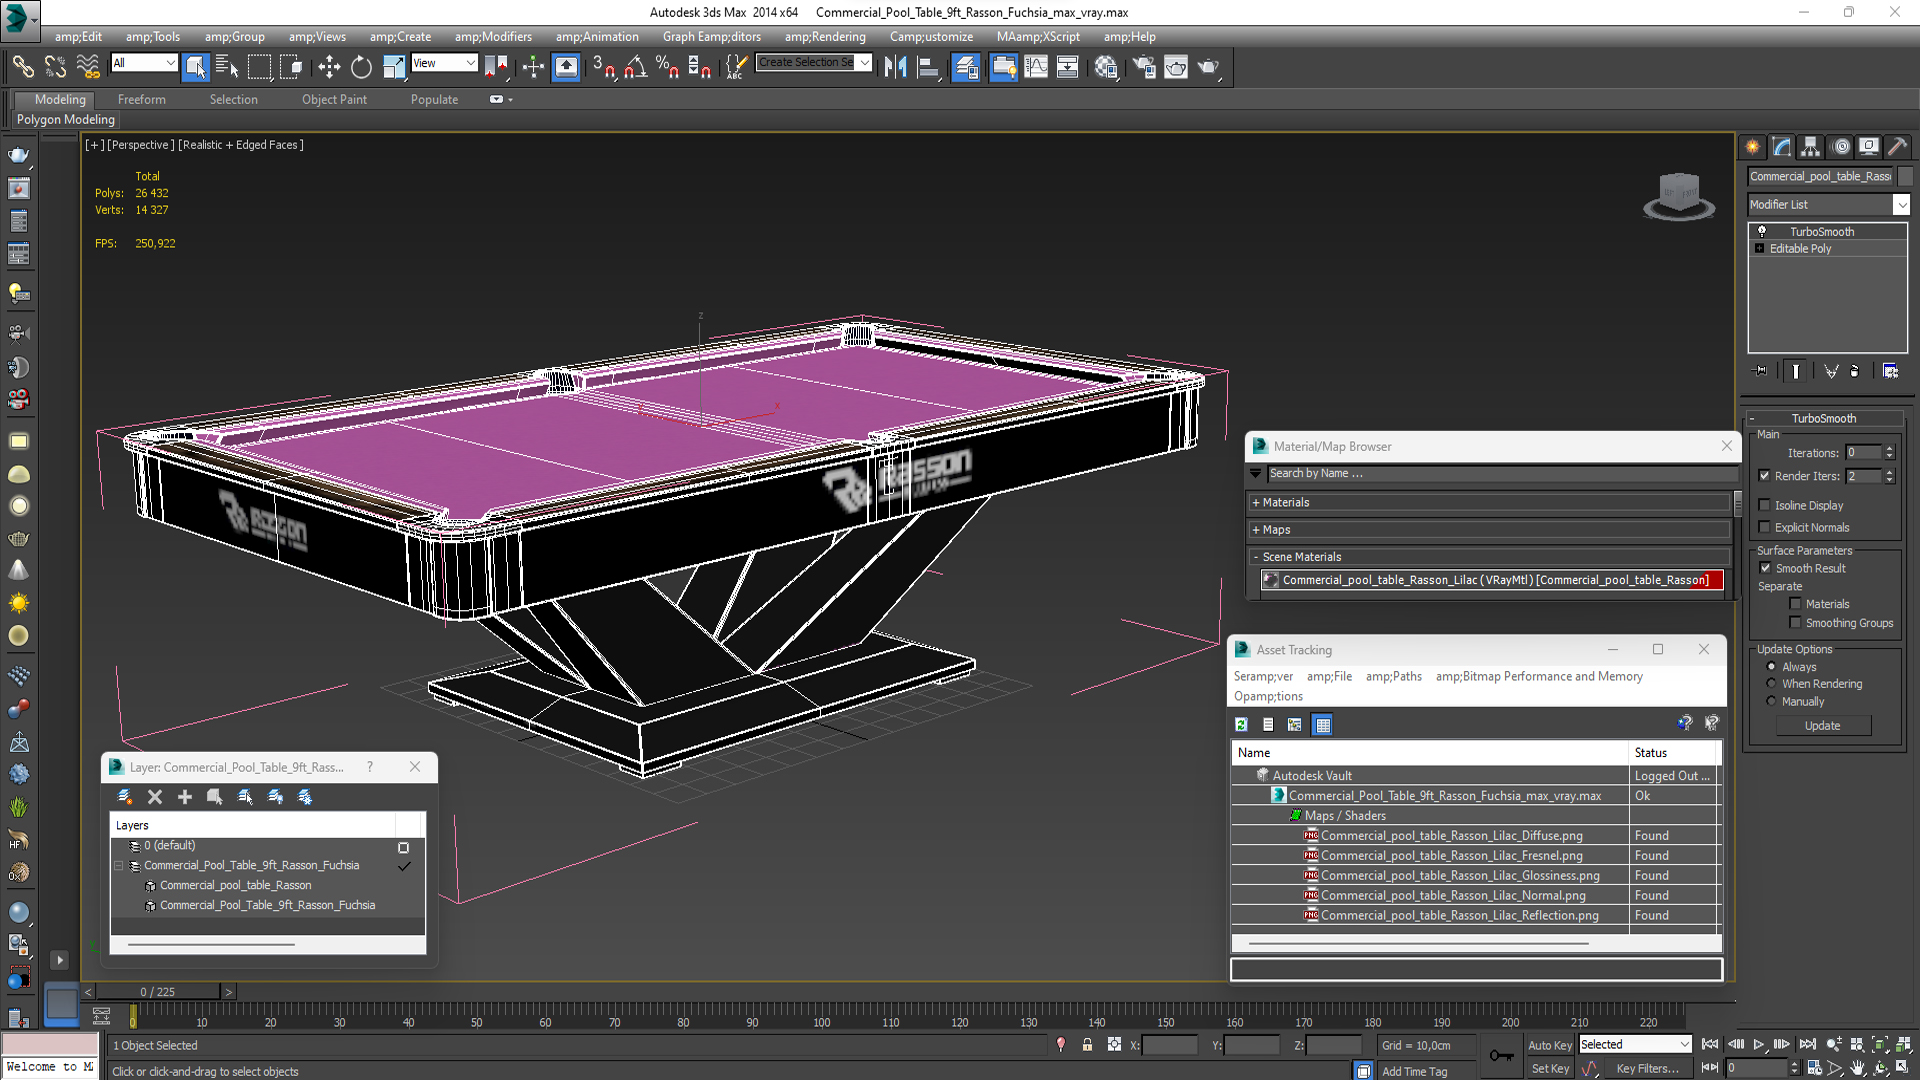Collapse the TurboSmooth rollout

click(1824, 419)
